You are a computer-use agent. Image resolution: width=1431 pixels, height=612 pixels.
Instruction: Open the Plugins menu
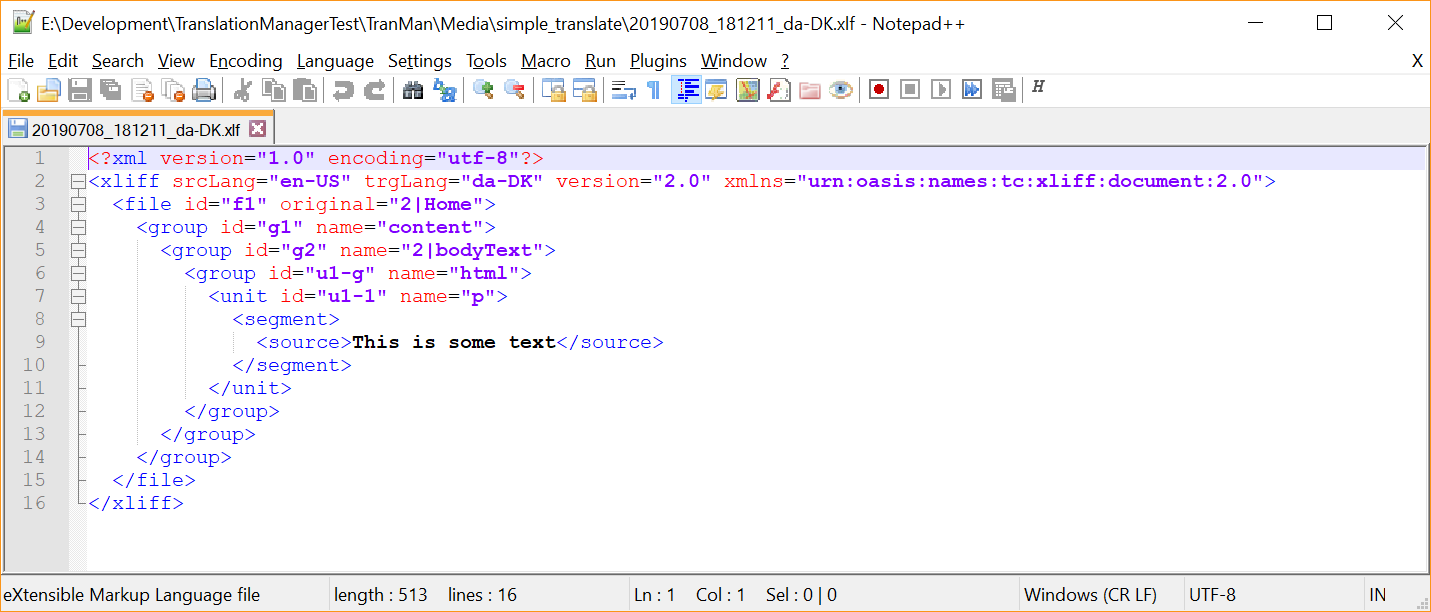(x=658, y=61)
